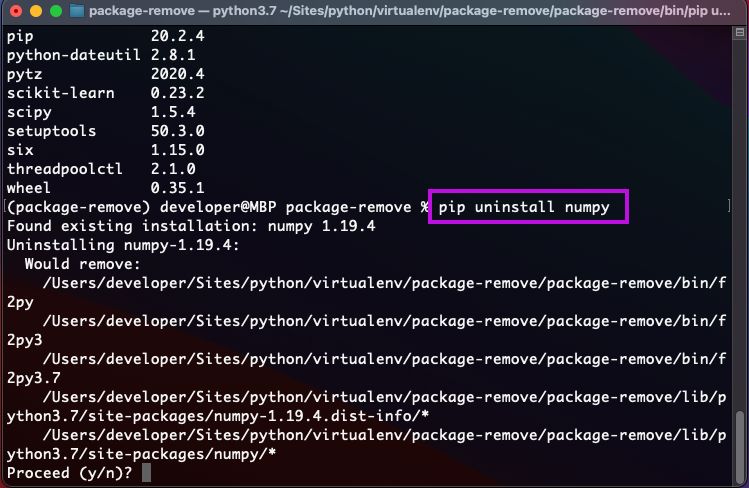Click the 'ython3.7/site-packages/numpy/*' path line
749x488 pixels.
(x=141, y=454)
